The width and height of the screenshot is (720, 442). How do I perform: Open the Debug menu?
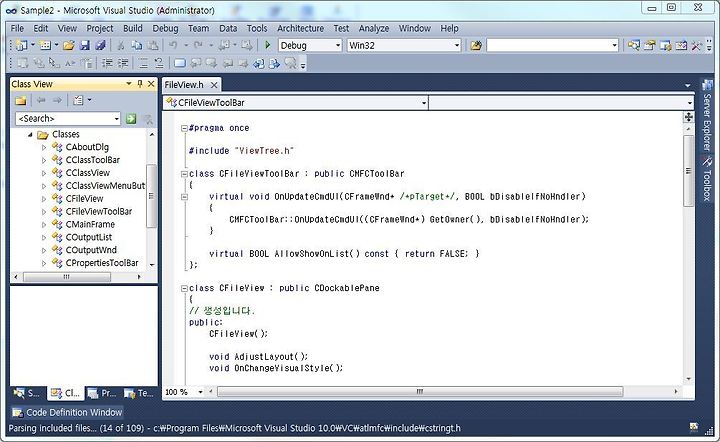click(165, 28)
